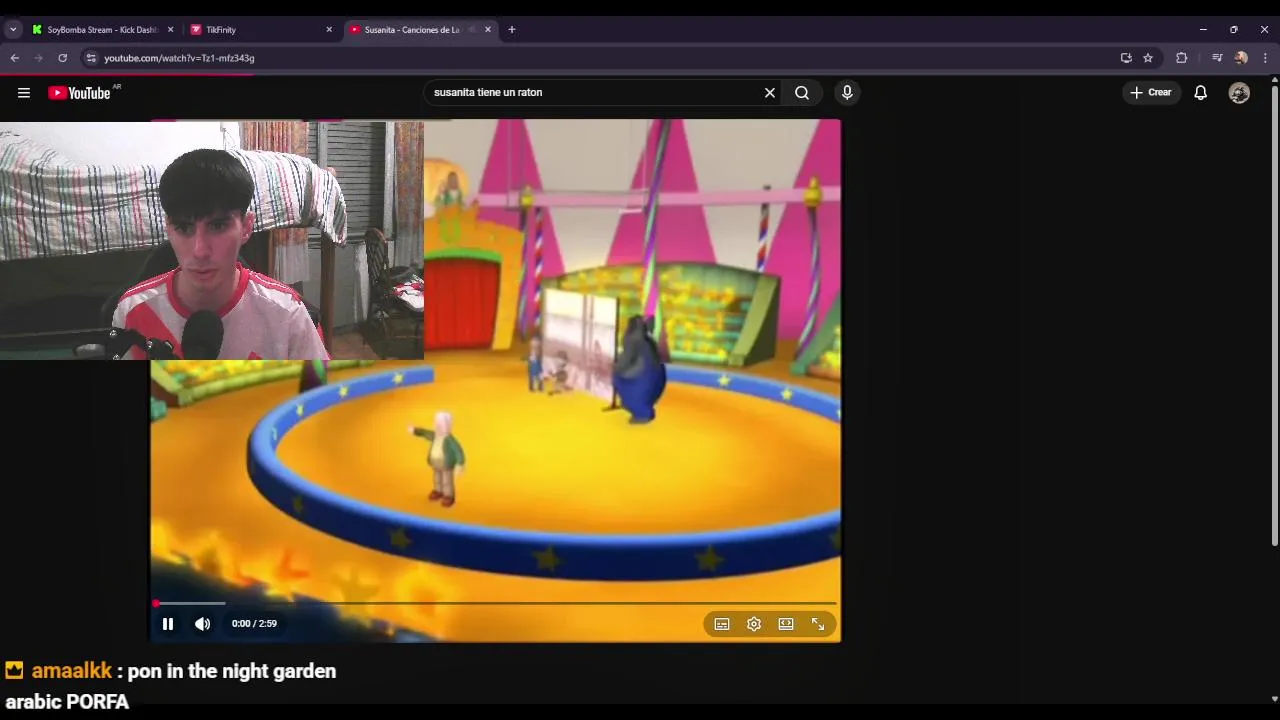Pause the video

click(168, 624)
